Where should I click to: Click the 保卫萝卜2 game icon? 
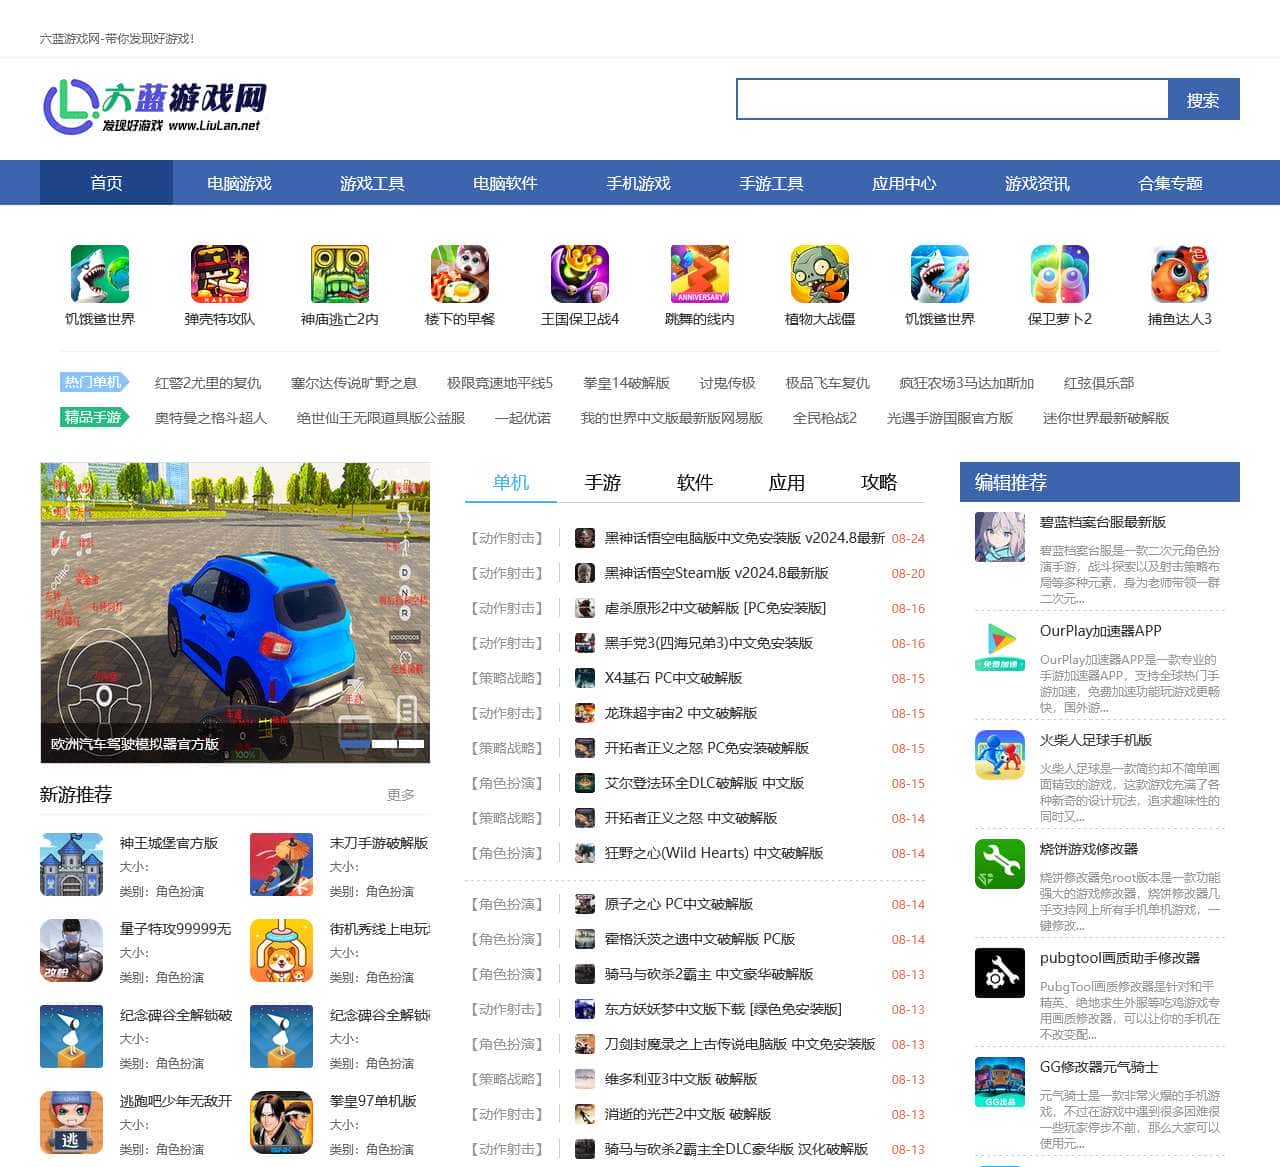1060,274
